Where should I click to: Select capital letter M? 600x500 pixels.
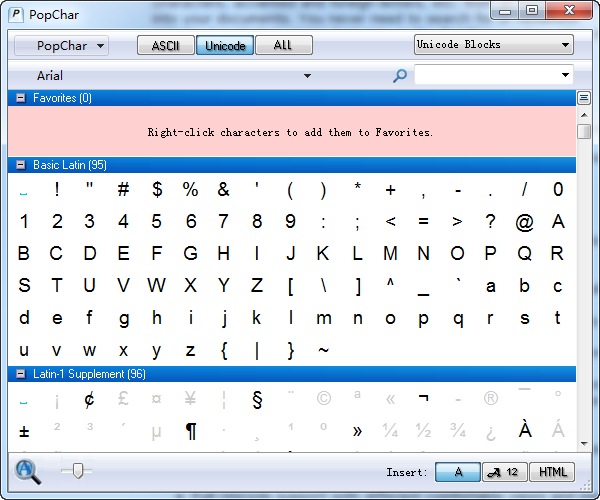tap(390, 253)
